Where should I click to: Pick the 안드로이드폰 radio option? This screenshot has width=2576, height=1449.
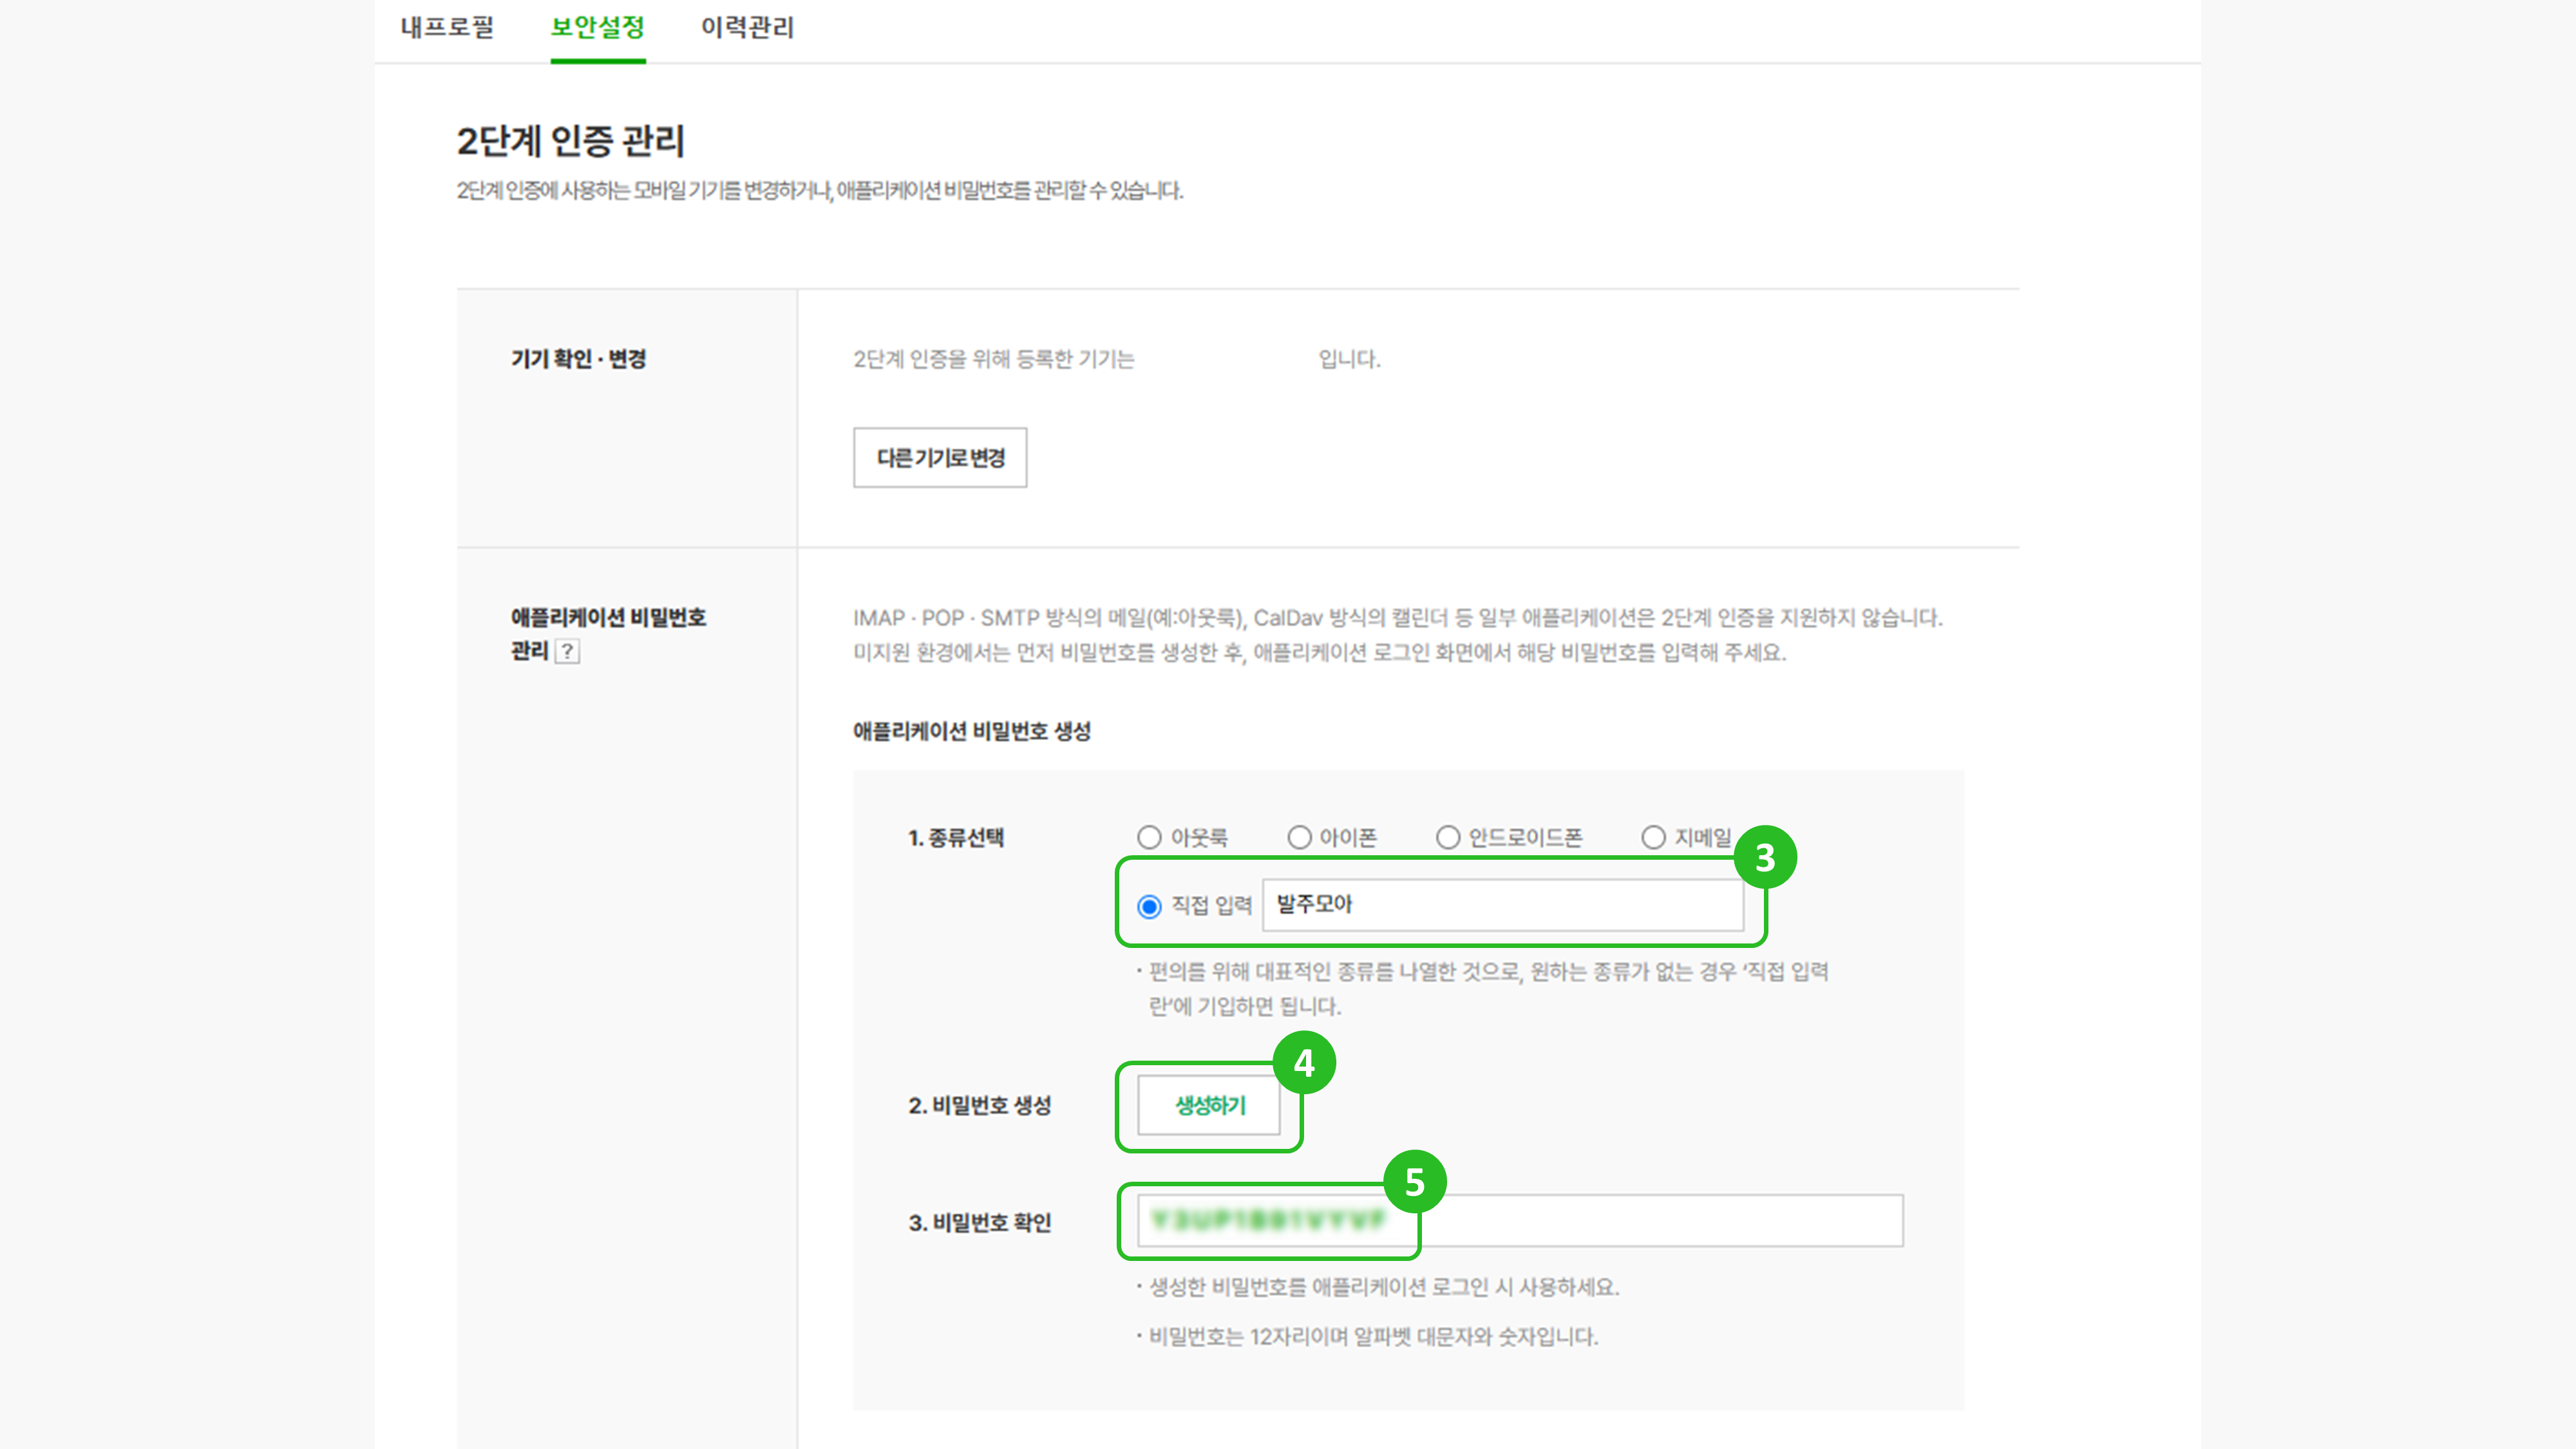pos(1448,838)
